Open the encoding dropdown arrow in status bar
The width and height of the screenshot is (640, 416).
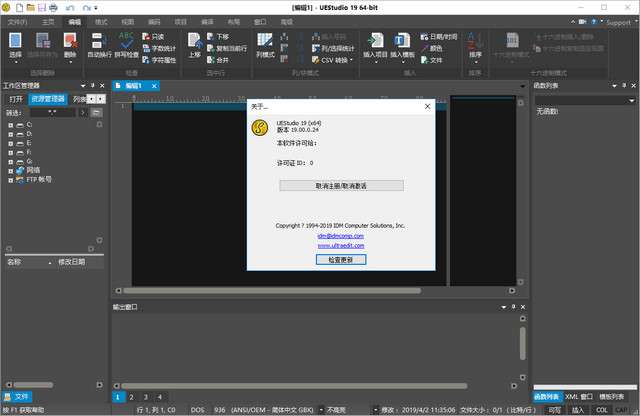pyautogui.click(x=321, y=409)
